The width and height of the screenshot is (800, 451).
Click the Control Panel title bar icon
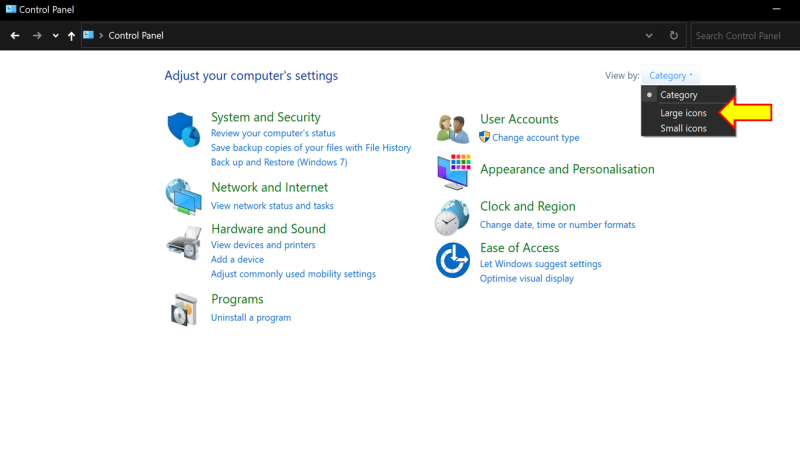coord(10,9)
